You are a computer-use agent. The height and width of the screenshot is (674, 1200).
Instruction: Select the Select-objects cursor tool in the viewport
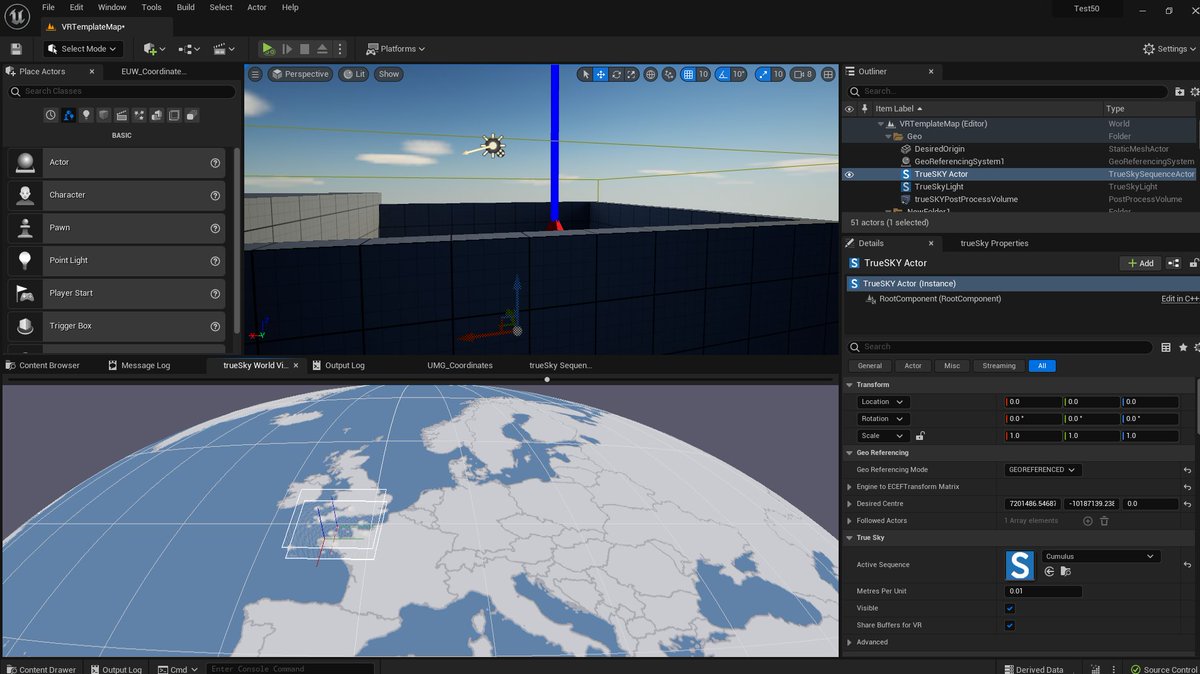(586, 74)
